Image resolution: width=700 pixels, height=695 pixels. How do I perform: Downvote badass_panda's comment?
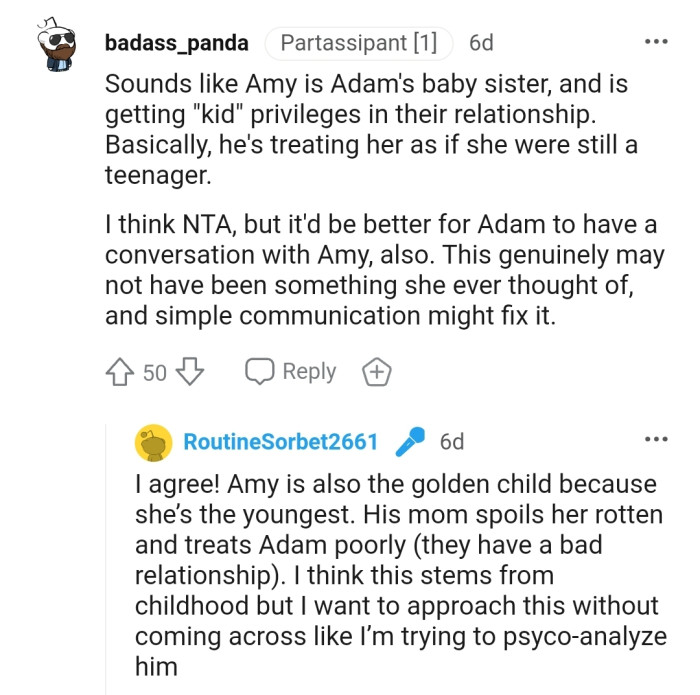[x=189, y=373]
